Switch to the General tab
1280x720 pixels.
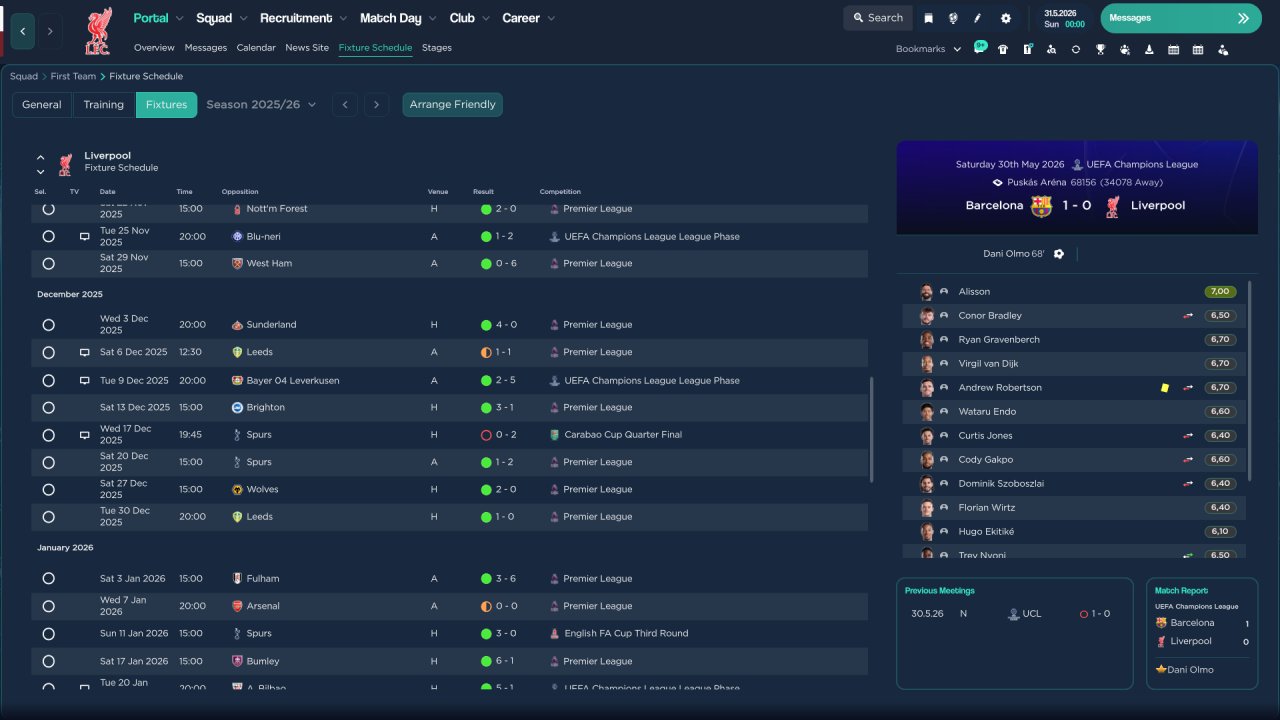(x=42, y=105)
